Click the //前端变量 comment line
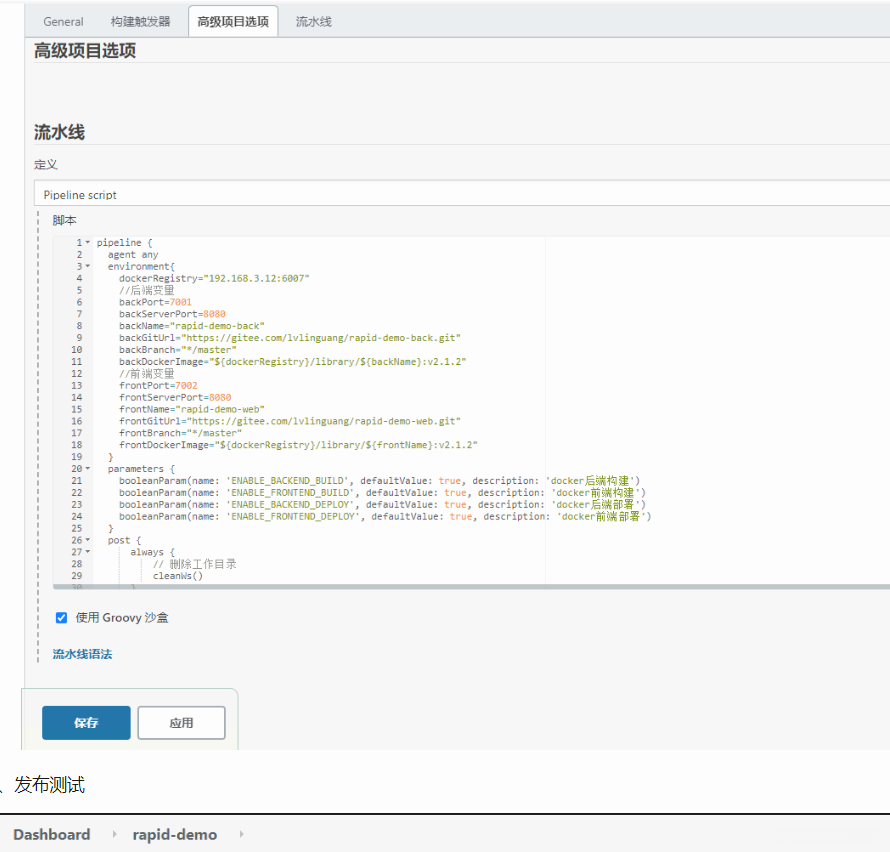Viewport: 890px width, 852px height. point(146,373)
